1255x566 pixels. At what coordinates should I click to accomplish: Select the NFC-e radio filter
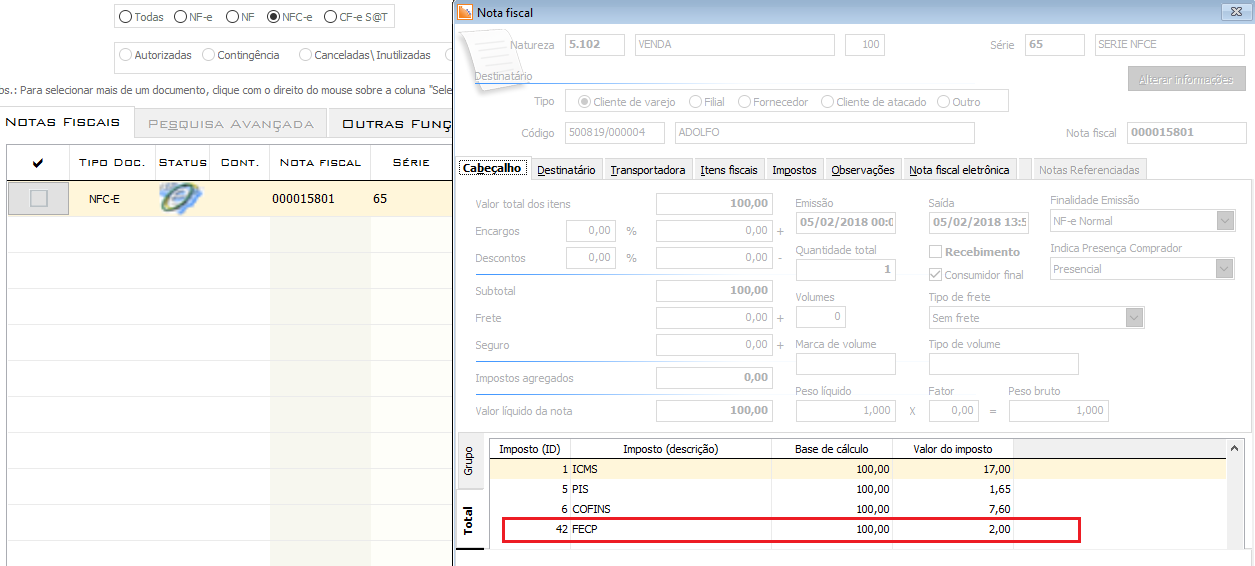click(x=273, y=17)
